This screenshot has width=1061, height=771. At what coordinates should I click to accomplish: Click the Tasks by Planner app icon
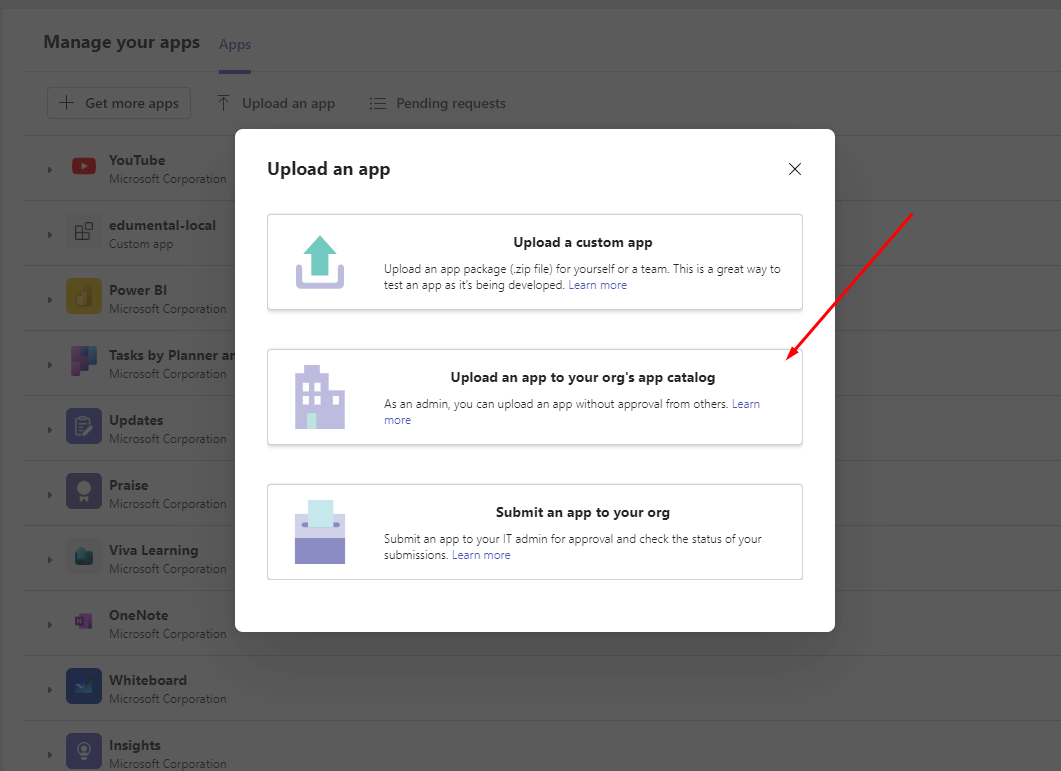click(x=84, y=361)
